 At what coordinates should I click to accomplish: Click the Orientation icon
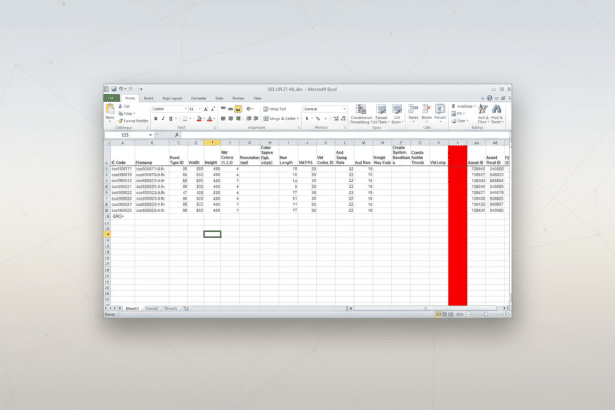(249, 109)
